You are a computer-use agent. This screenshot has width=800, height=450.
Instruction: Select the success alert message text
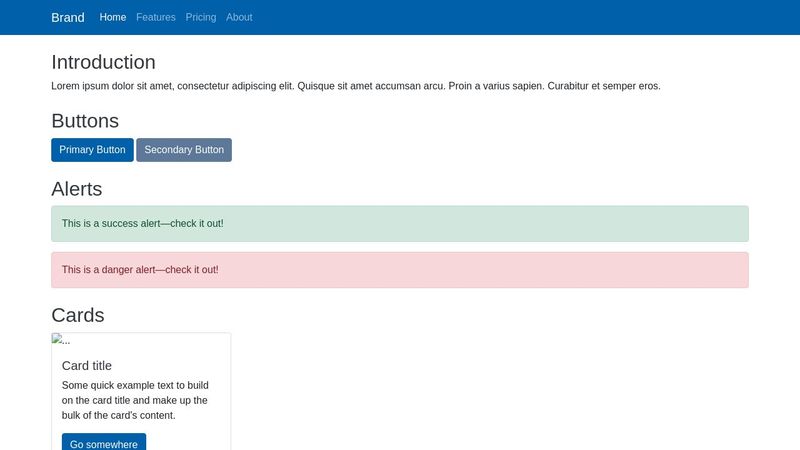(x=142, y=223)
